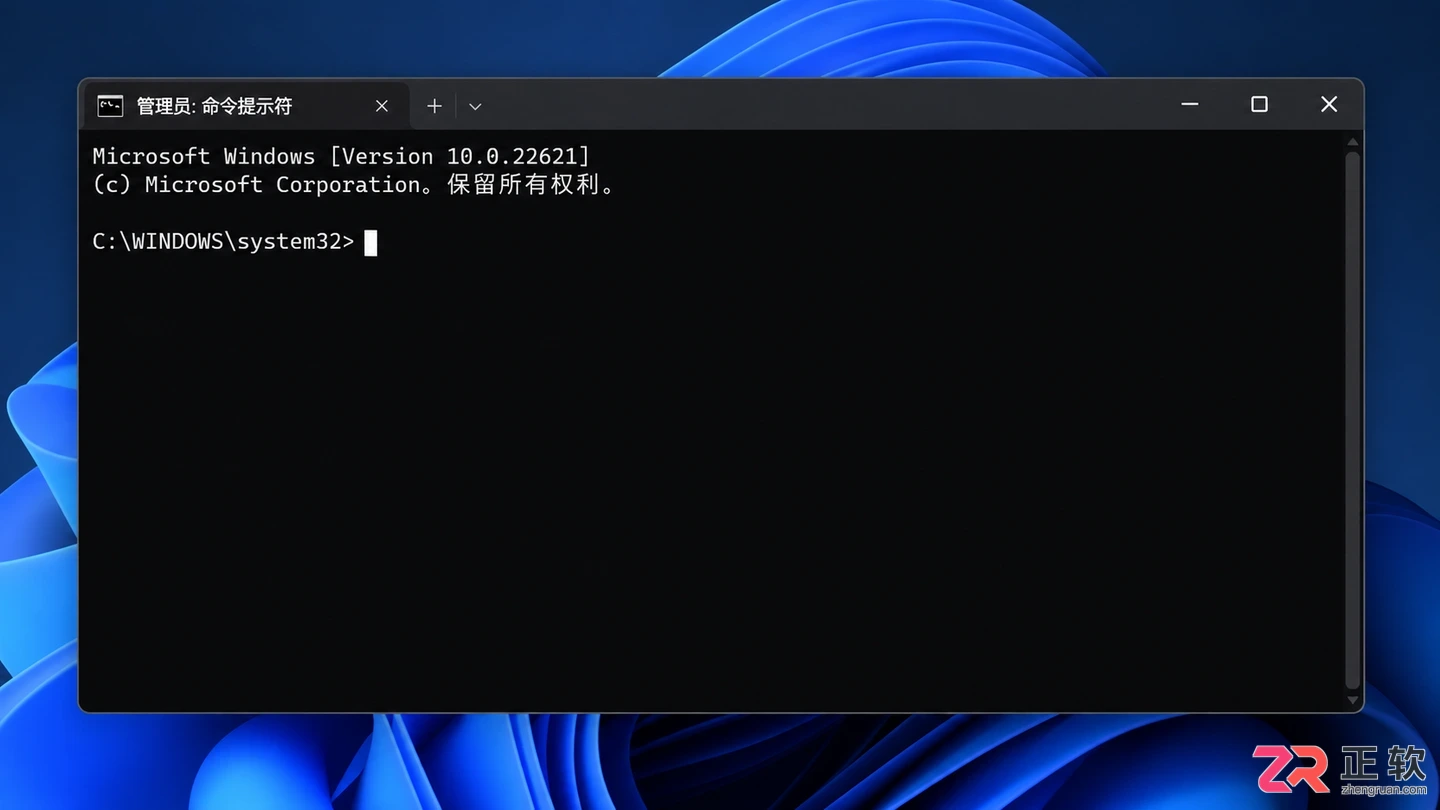Click the Microsoft Windows version line
The height and width of the screenshot is (810, 1440).
[x=341, y=156]
